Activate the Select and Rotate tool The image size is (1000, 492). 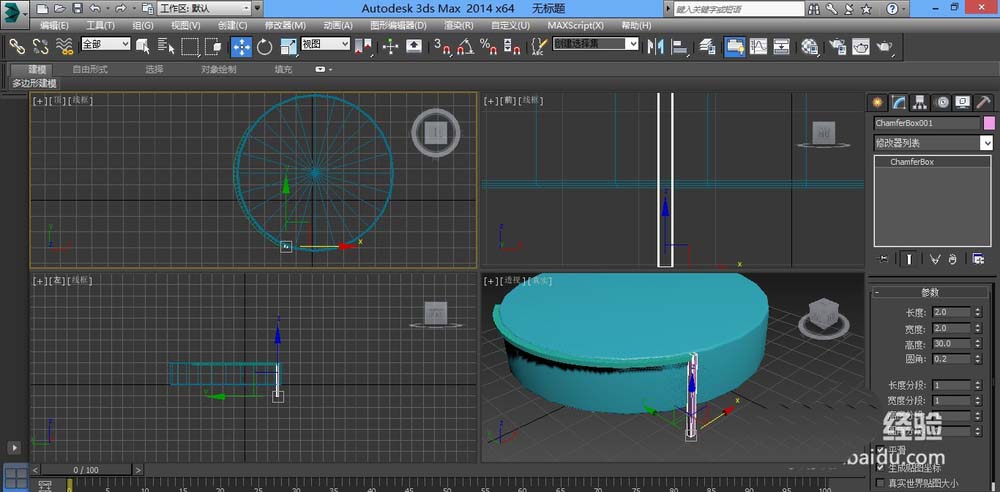[265, 46]
